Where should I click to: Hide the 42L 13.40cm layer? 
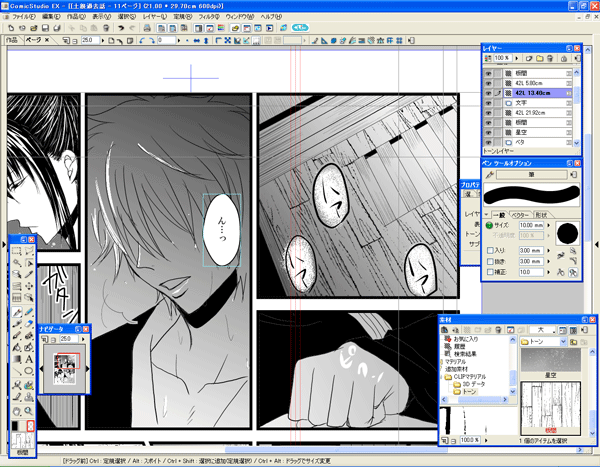coord(488,93)
